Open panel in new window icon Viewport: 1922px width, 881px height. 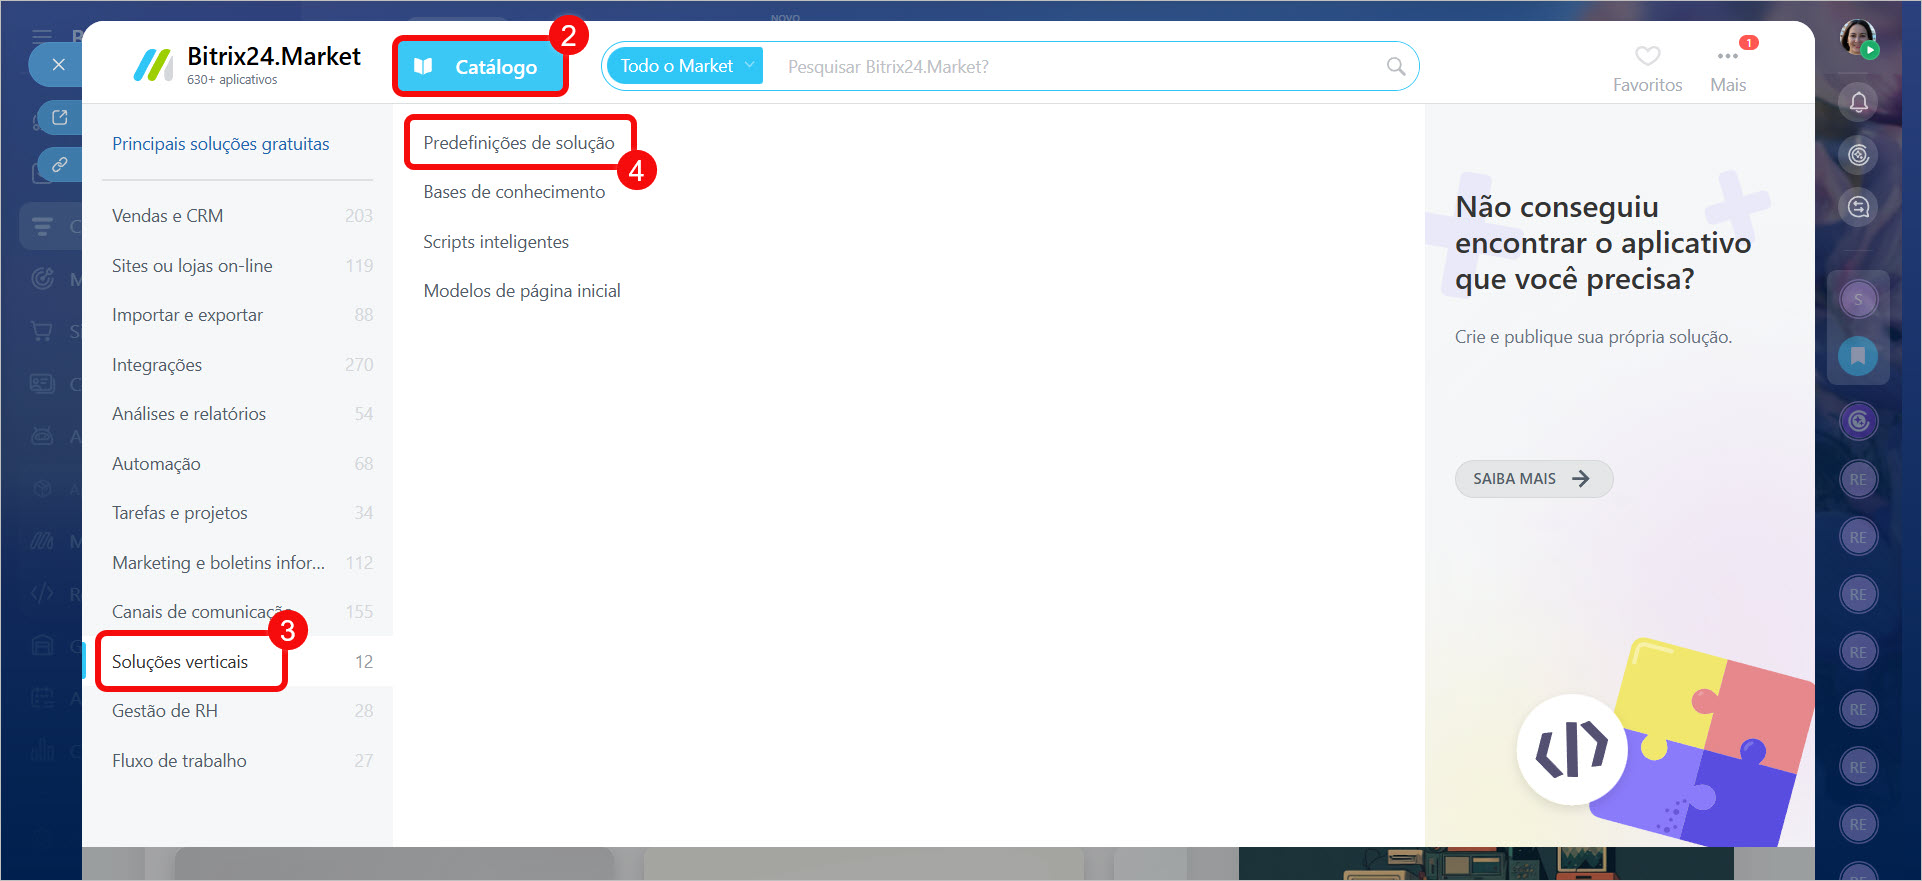point(60,118)
